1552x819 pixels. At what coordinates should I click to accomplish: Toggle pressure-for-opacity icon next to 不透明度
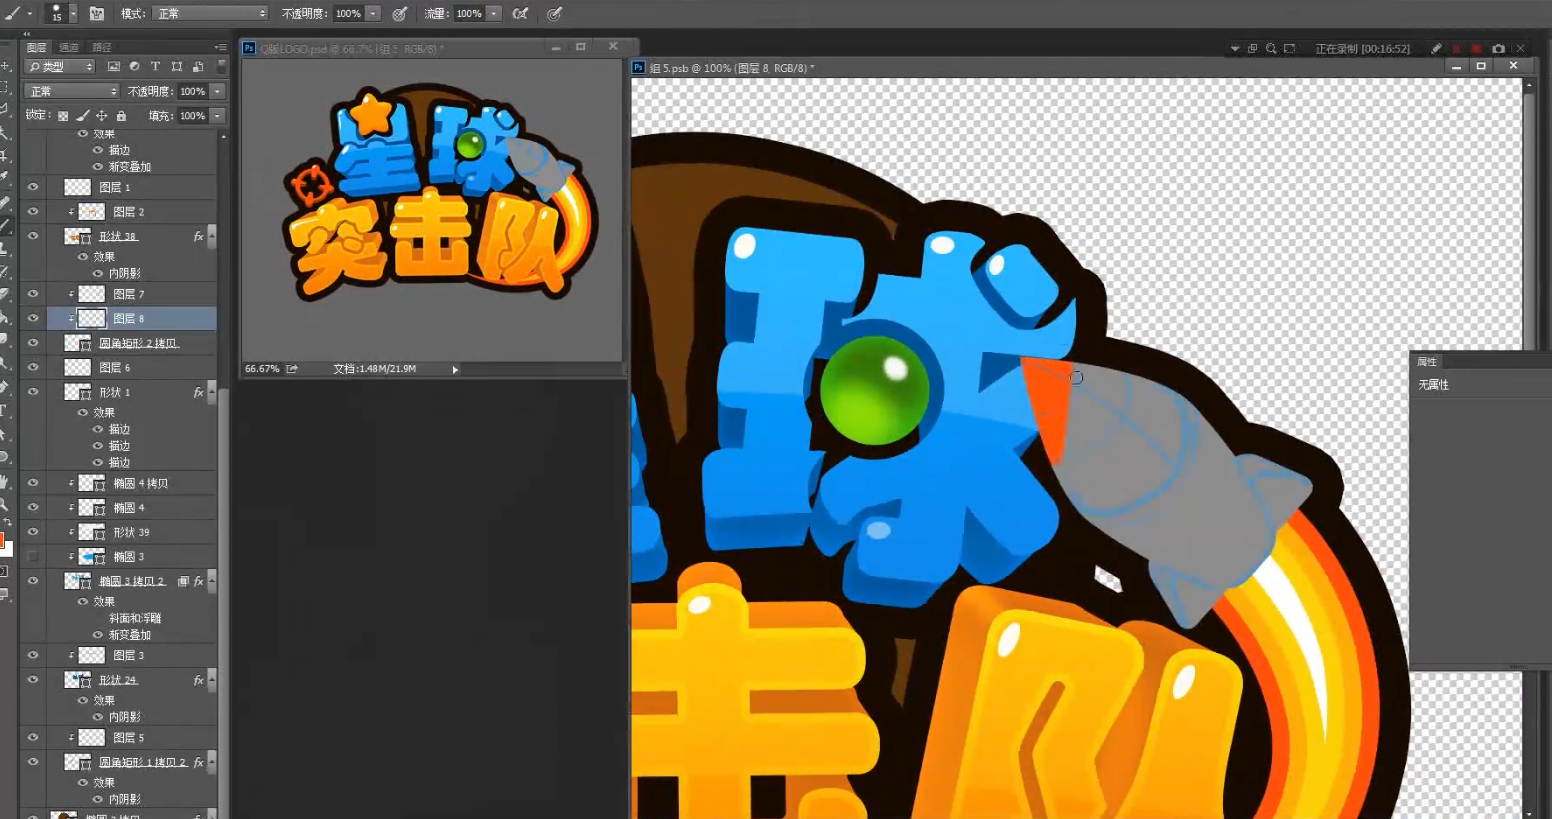click(399, 14)
